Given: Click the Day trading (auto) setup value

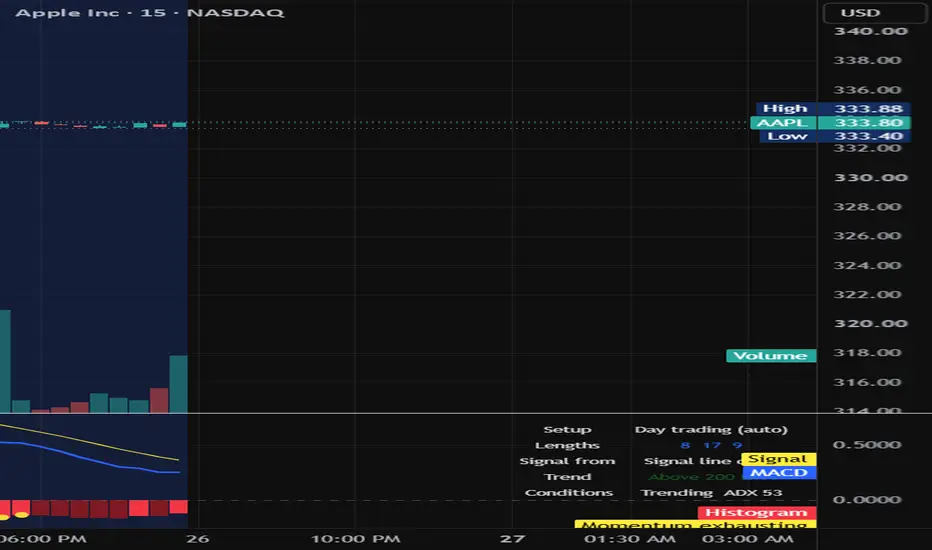Looking at the screenshot, I should point(711,429).
